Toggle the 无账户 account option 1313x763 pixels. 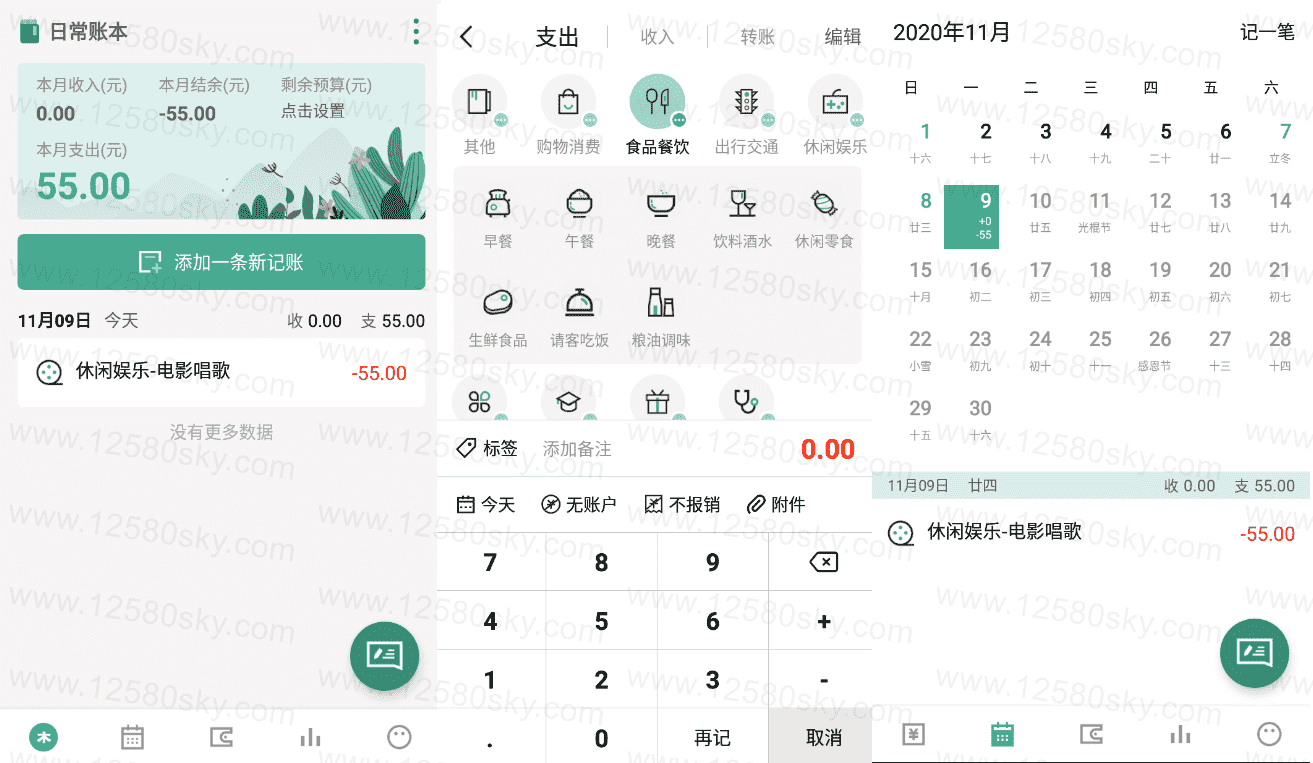click(x=578, y=504)
